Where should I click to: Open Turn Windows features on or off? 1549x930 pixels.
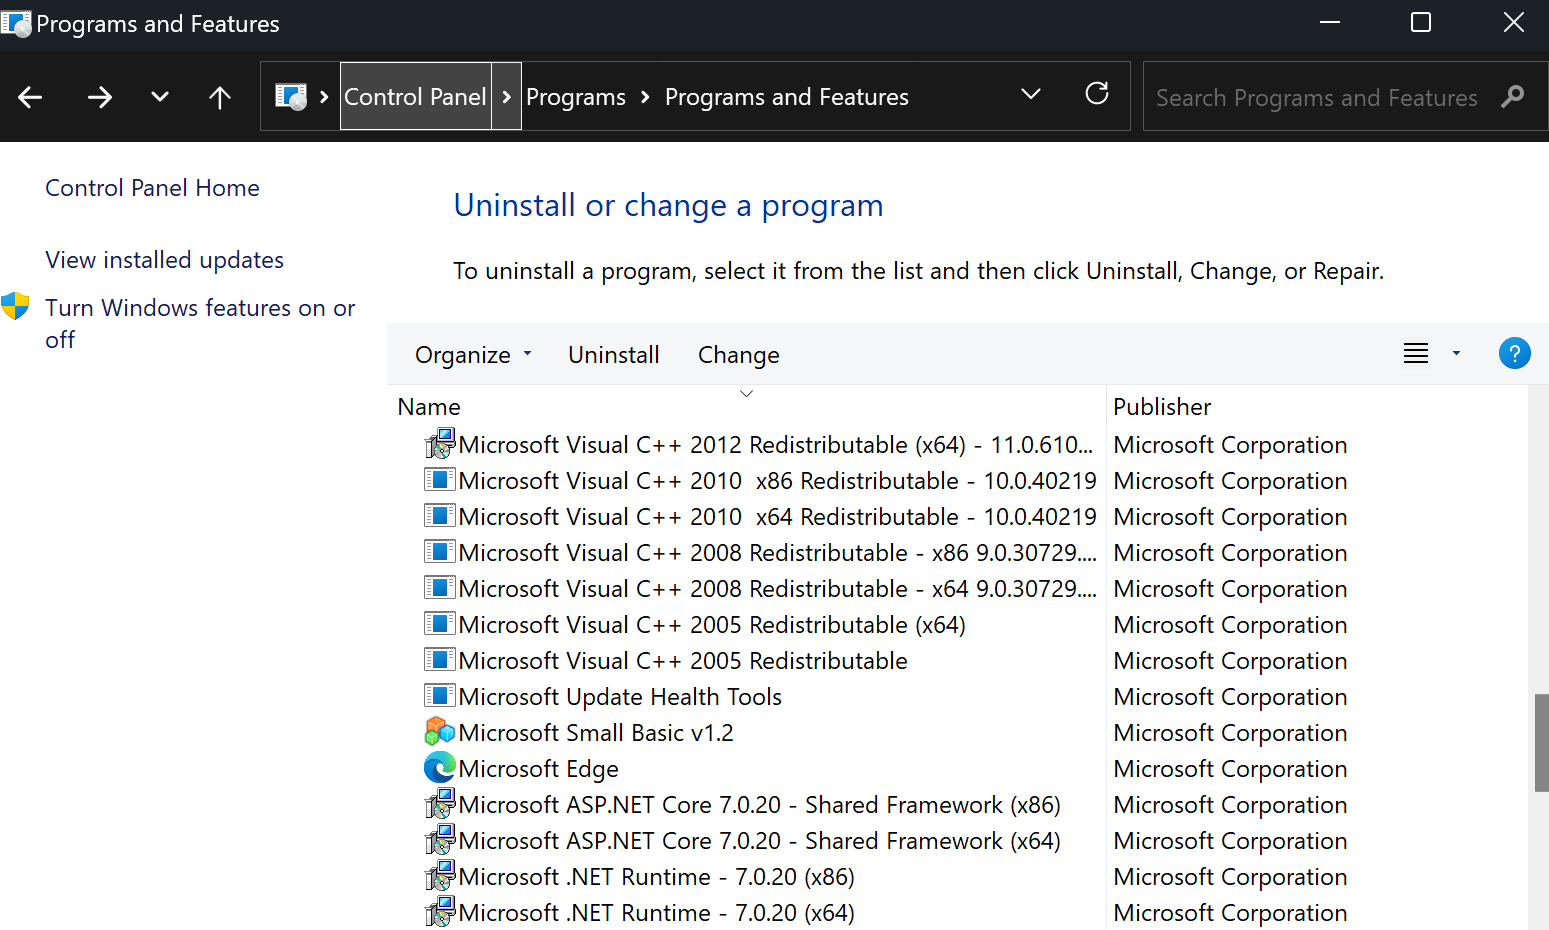point(200,323)
